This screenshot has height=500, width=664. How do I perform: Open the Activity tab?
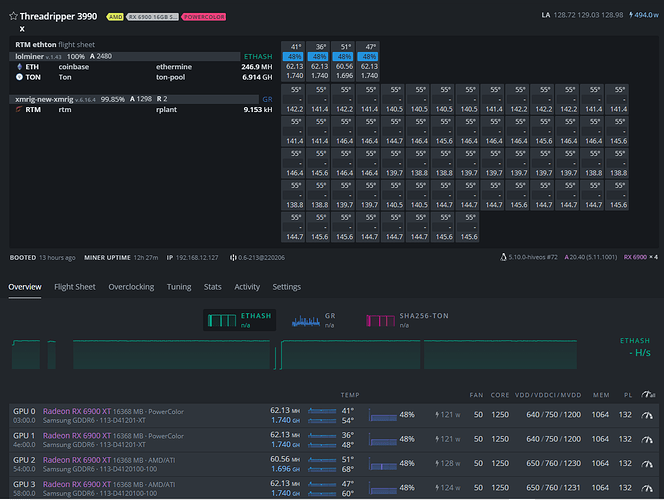pyautogui.click(x=247, y=287)
